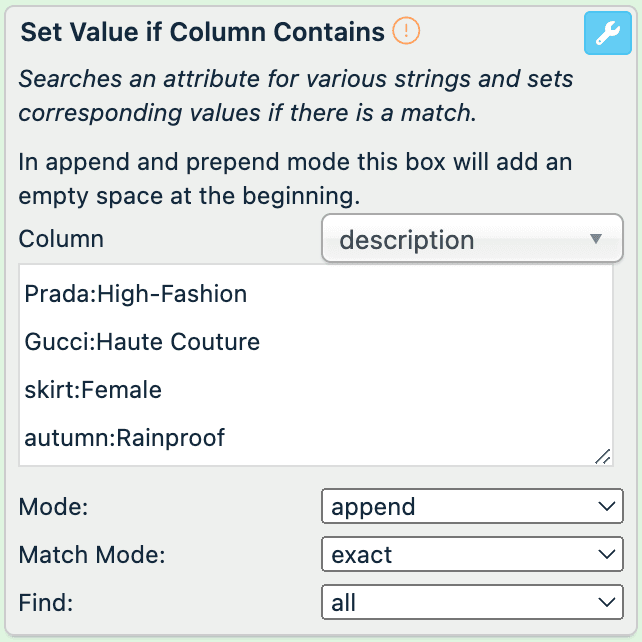The height and width of the screenshot is (642, 642).
Task: Click the Set Value if Column Contains title
Action: pos(203,32)
